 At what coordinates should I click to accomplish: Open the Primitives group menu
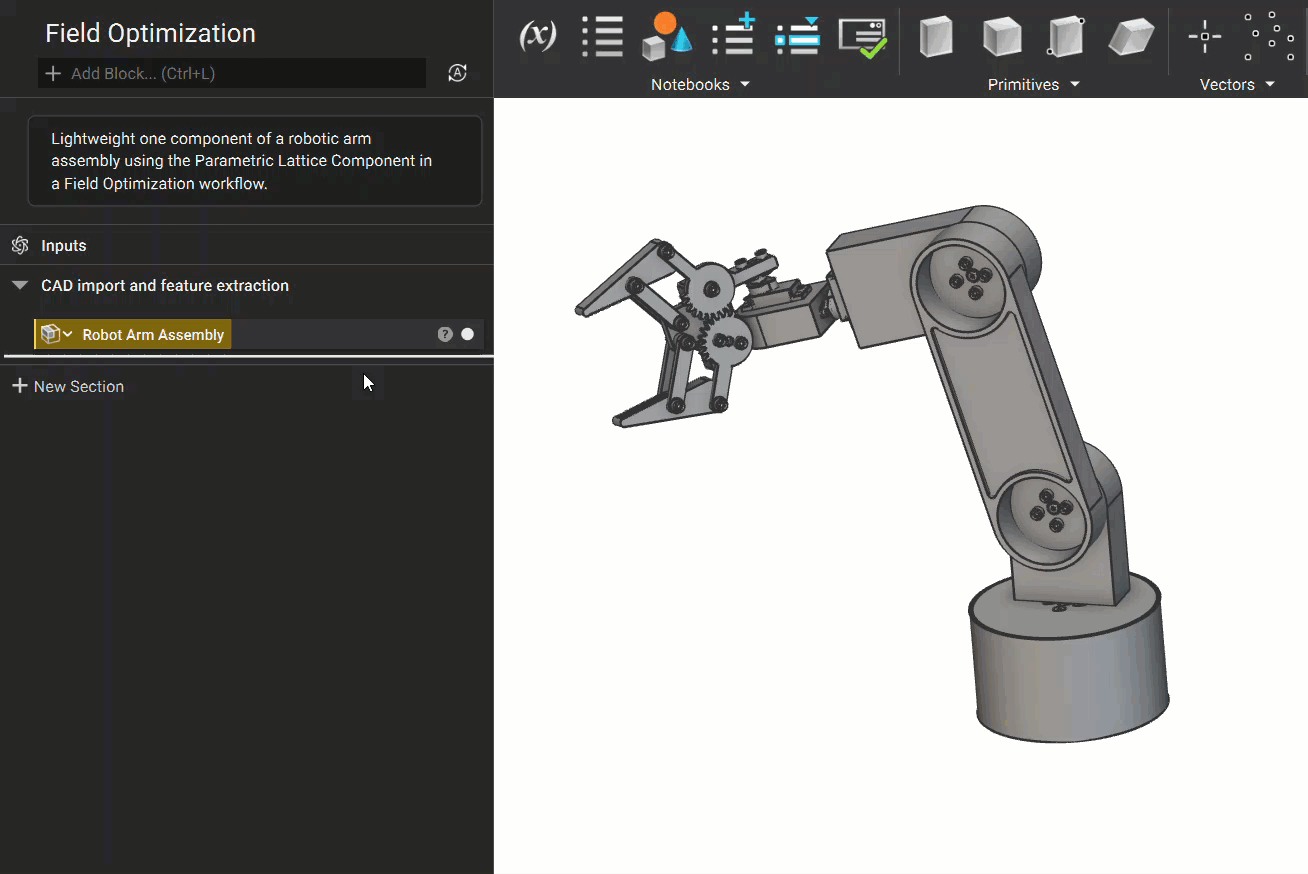click(1033, 85)
